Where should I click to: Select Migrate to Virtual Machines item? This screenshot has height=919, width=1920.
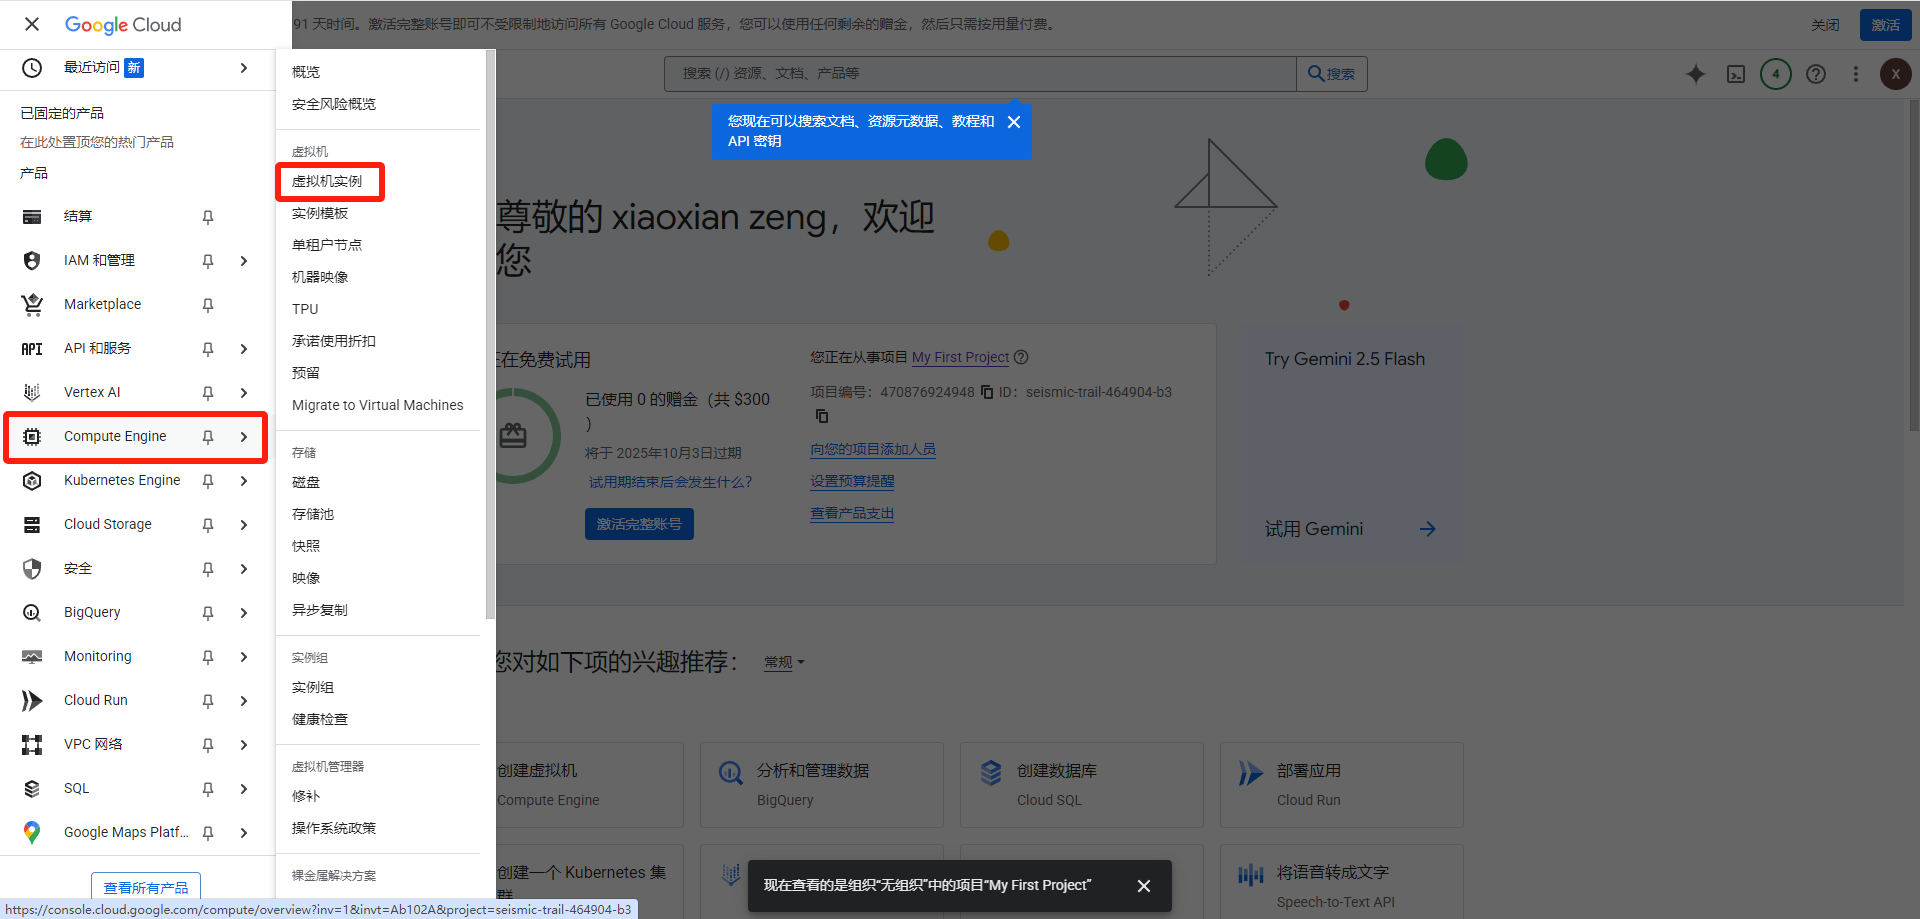pyautogui.click(x=377, y=405)
